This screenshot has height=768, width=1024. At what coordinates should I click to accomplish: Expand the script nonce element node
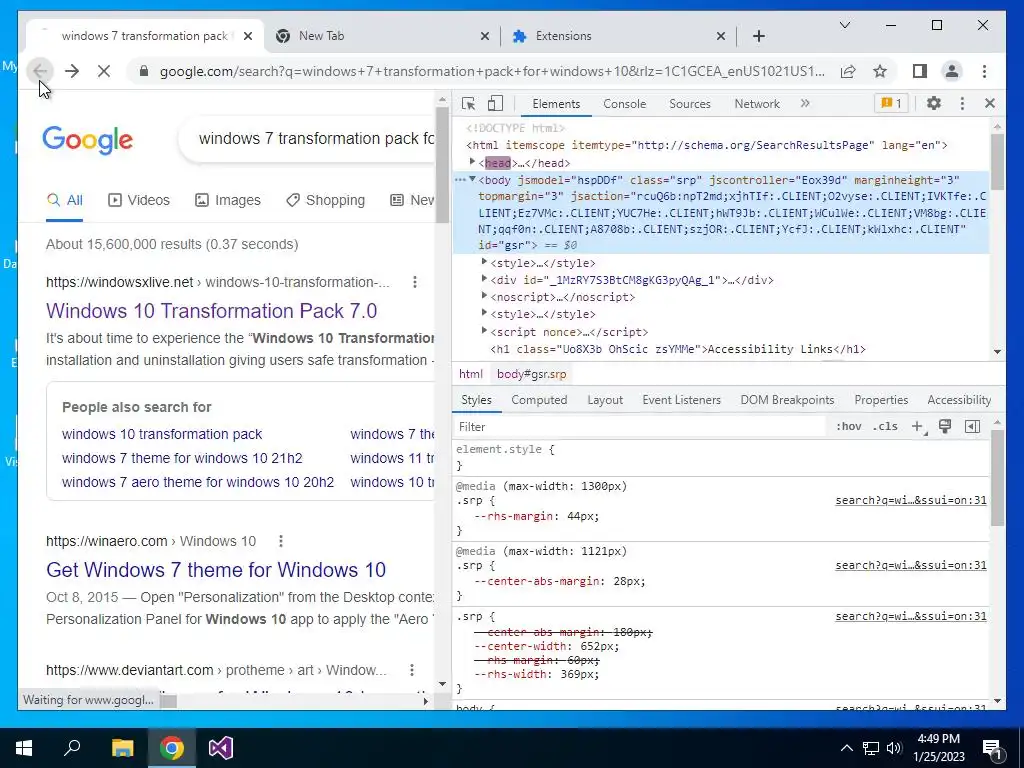[x=484, y=330]
